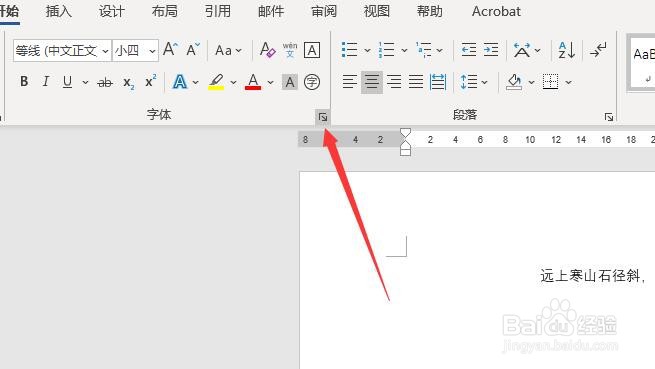
Task: Switch to the 邮件 ribbon tab
Action: coord(271,11)
